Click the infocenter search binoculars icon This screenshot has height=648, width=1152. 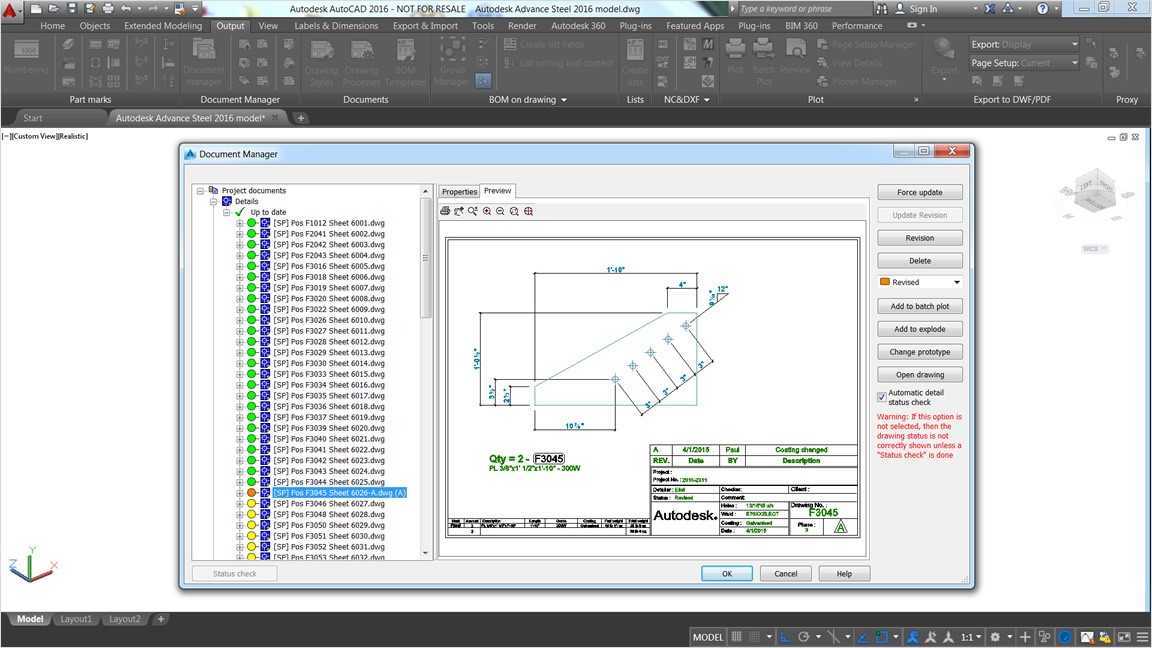[x=882, y=9]
